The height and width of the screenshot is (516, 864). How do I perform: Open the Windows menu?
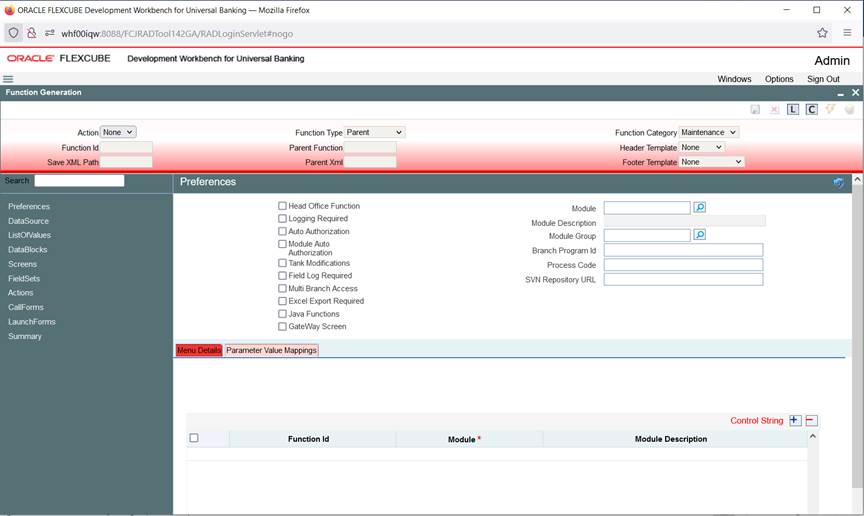[734, 79]
